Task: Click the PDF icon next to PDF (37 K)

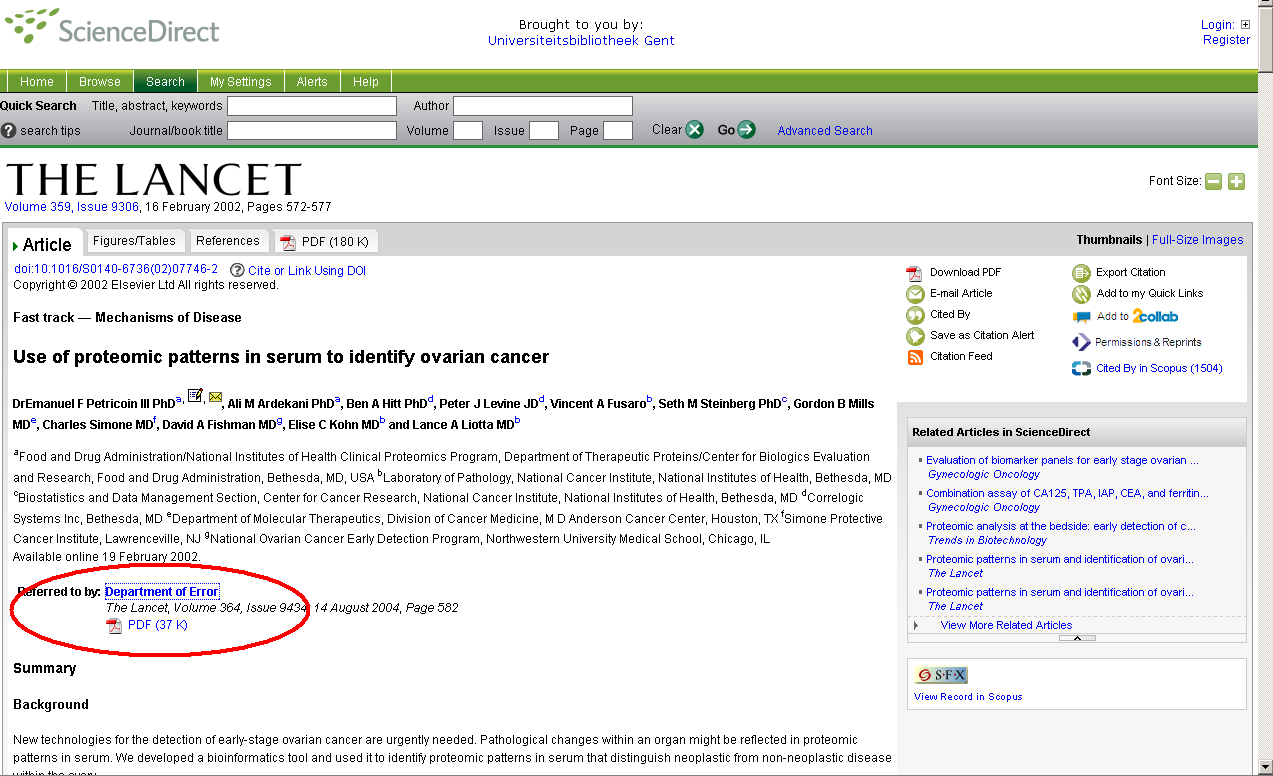Action: pyautogui.click(x=114, y=626)
